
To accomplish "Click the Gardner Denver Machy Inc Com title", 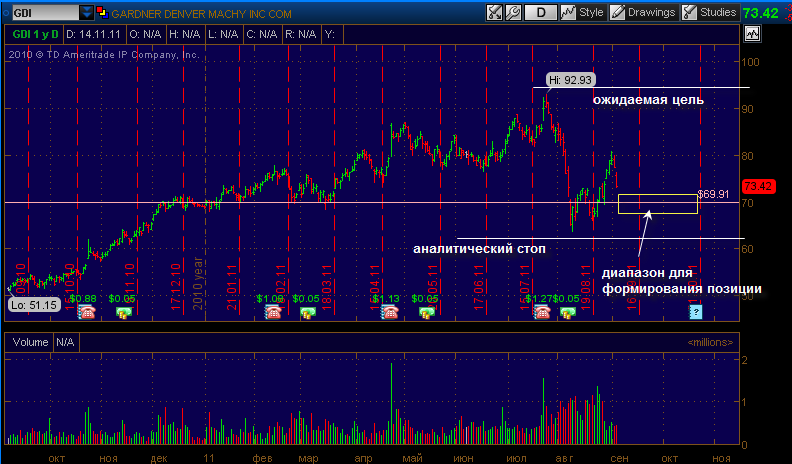I will [x=201, y=14].
